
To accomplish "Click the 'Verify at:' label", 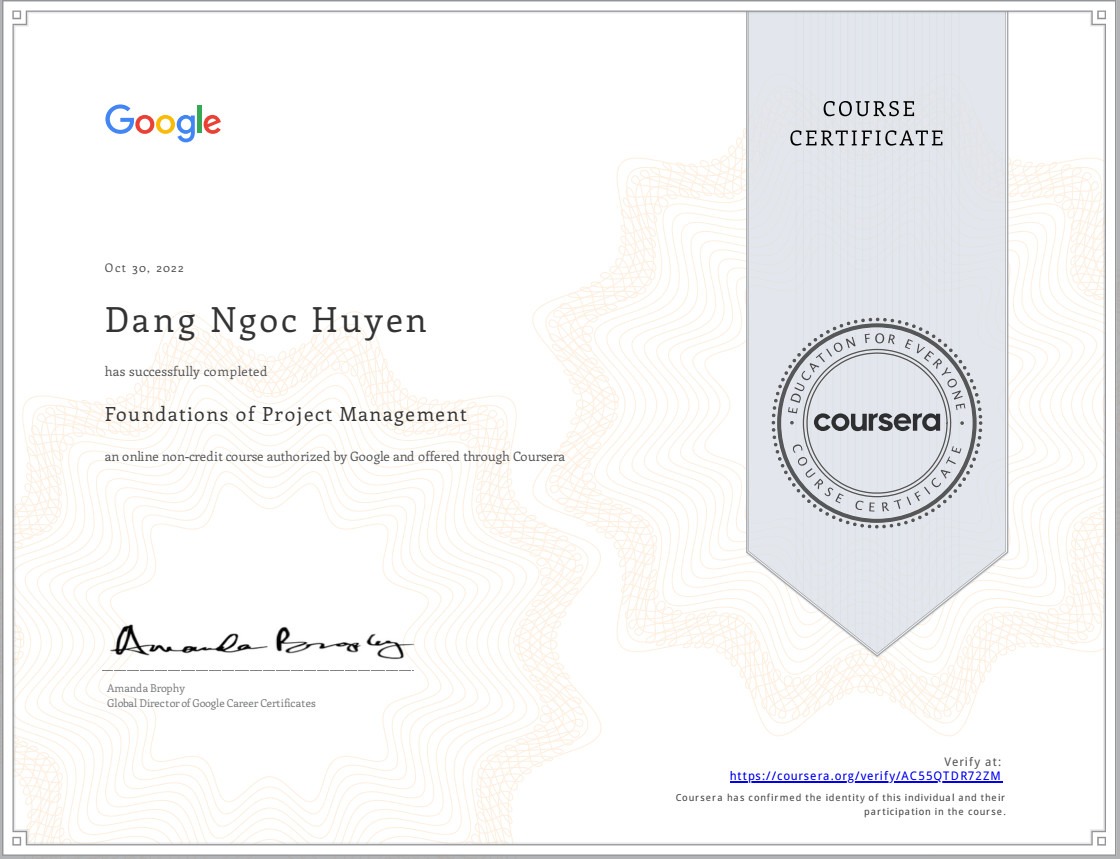I will coord(972,762).
